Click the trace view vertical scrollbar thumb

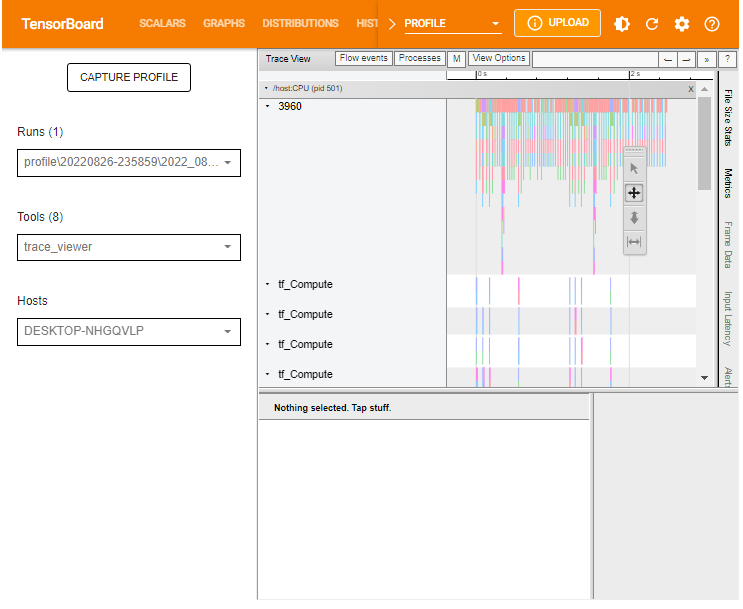[x=704, y=143]
